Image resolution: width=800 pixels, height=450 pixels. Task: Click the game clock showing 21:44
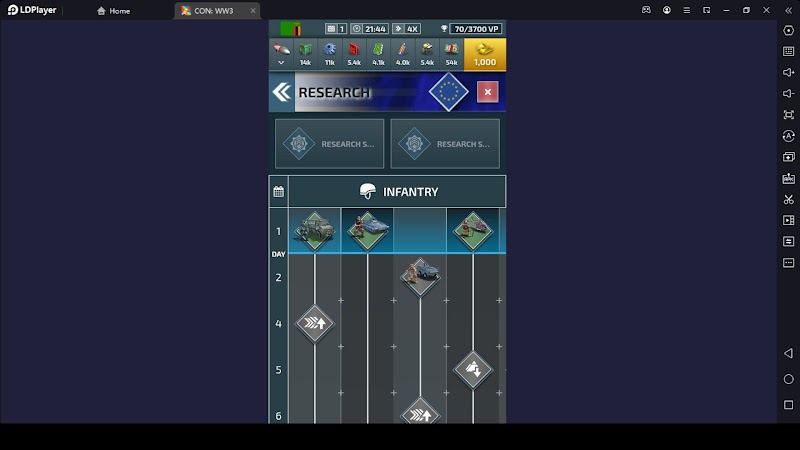point(370,29)
